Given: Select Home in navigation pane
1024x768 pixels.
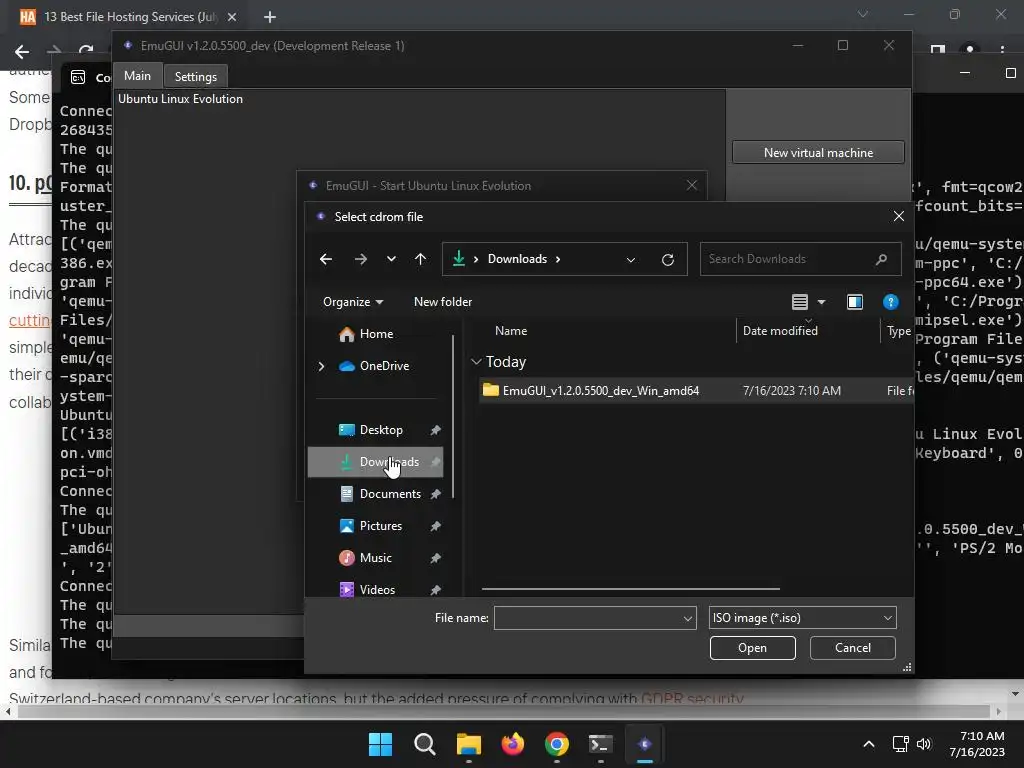Looking at the screenshot, I should click(377, 334).
